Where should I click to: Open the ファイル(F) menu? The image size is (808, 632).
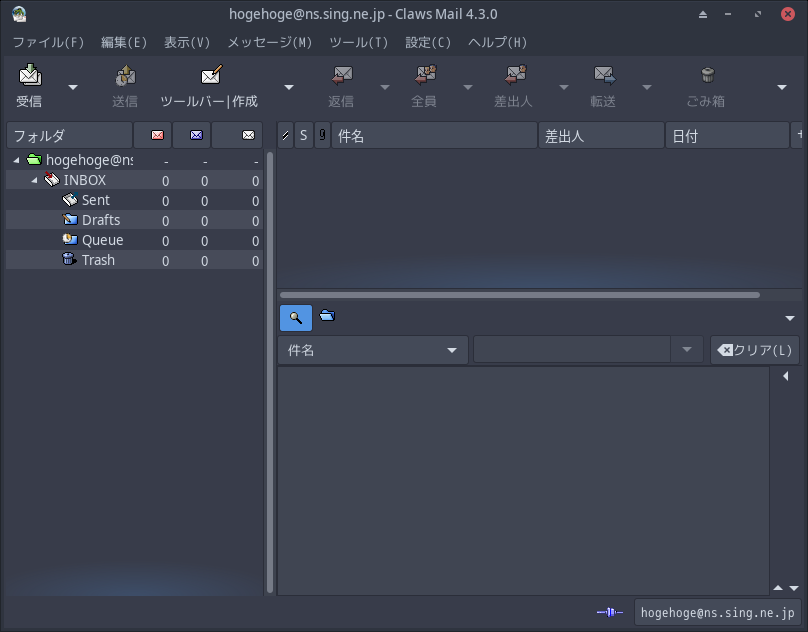48,42
